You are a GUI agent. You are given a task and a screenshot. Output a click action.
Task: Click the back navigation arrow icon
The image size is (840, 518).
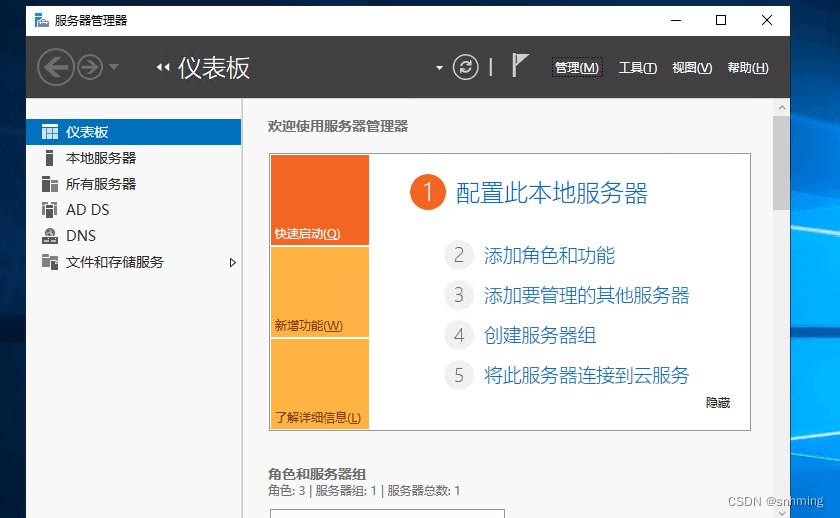point(56,67)
